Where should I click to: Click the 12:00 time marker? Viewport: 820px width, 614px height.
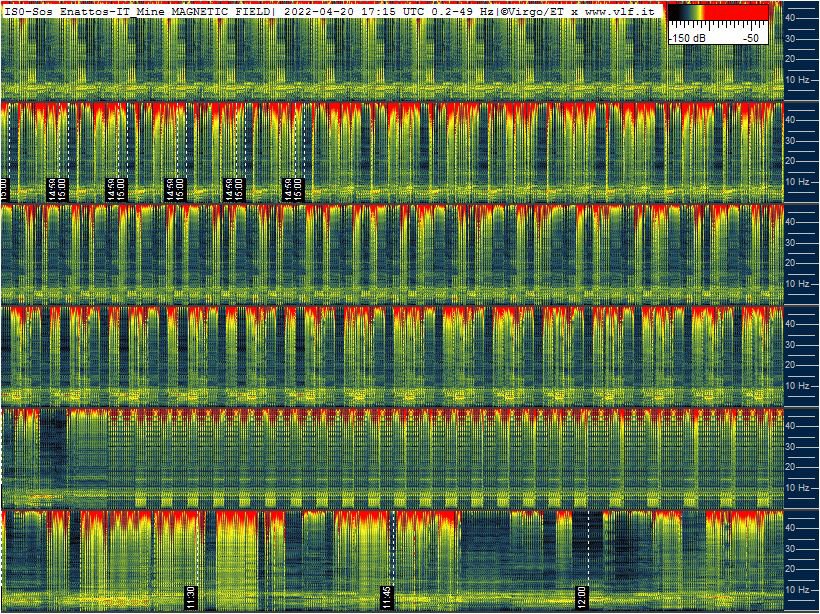(582, 597)
